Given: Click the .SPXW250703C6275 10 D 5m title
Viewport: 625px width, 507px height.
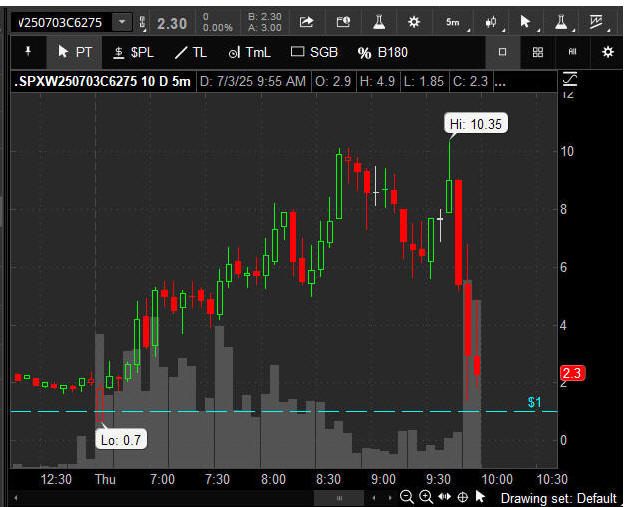Looking at the screenshot, I should [x=102, y=81].
